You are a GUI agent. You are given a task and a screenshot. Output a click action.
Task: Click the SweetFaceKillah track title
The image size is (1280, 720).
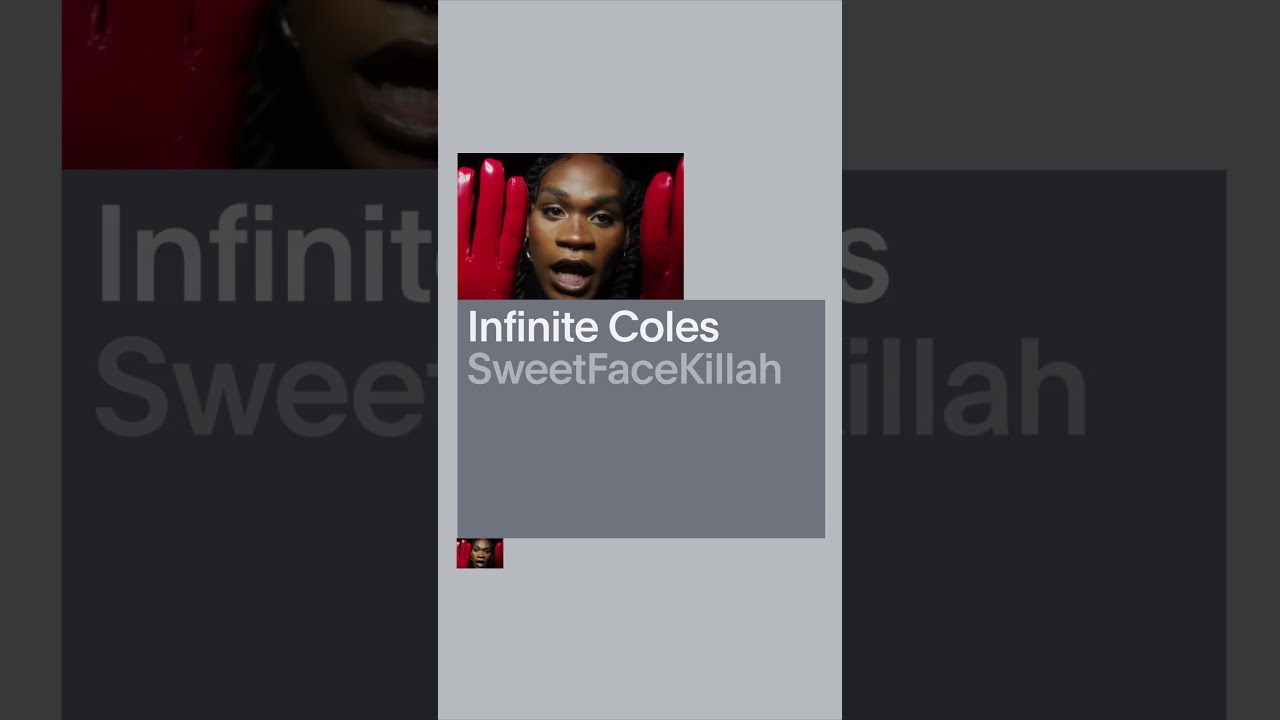click(624, 370)
